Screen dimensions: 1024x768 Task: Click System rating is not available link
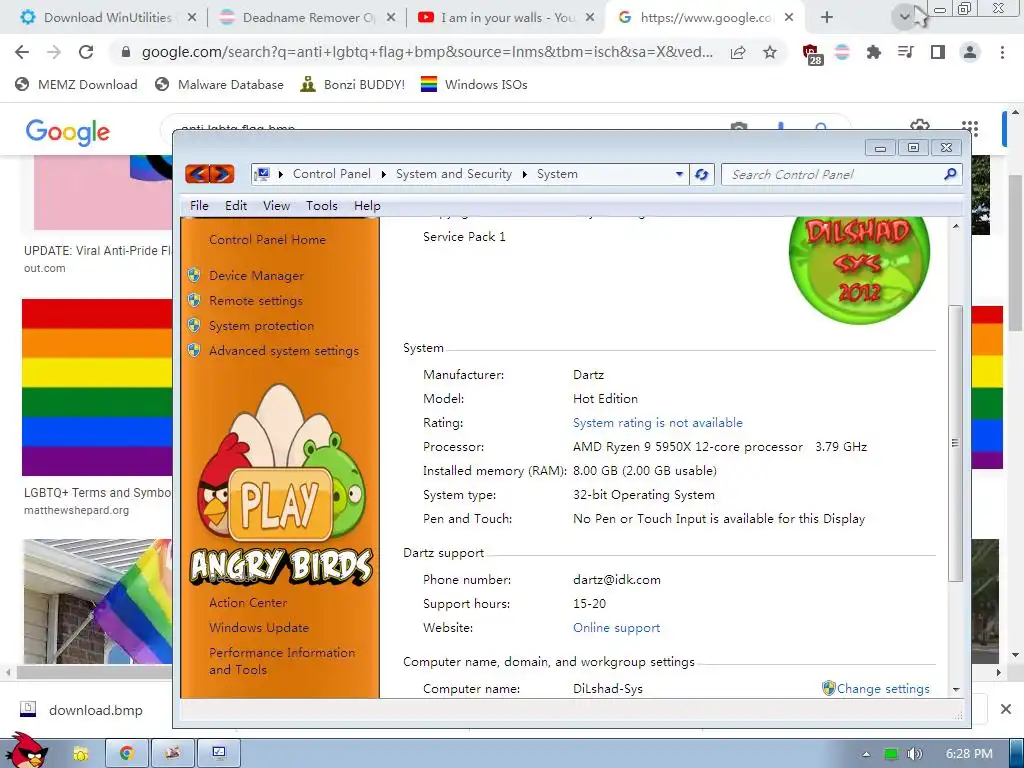[658, 423]
